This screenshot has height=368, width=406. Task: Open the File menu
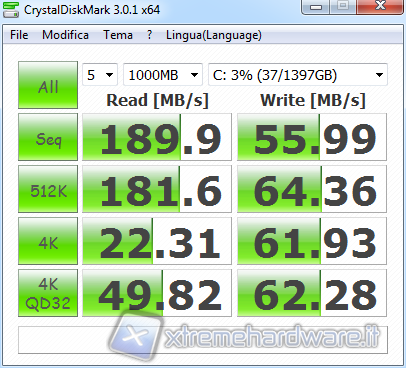pos(19,35)
